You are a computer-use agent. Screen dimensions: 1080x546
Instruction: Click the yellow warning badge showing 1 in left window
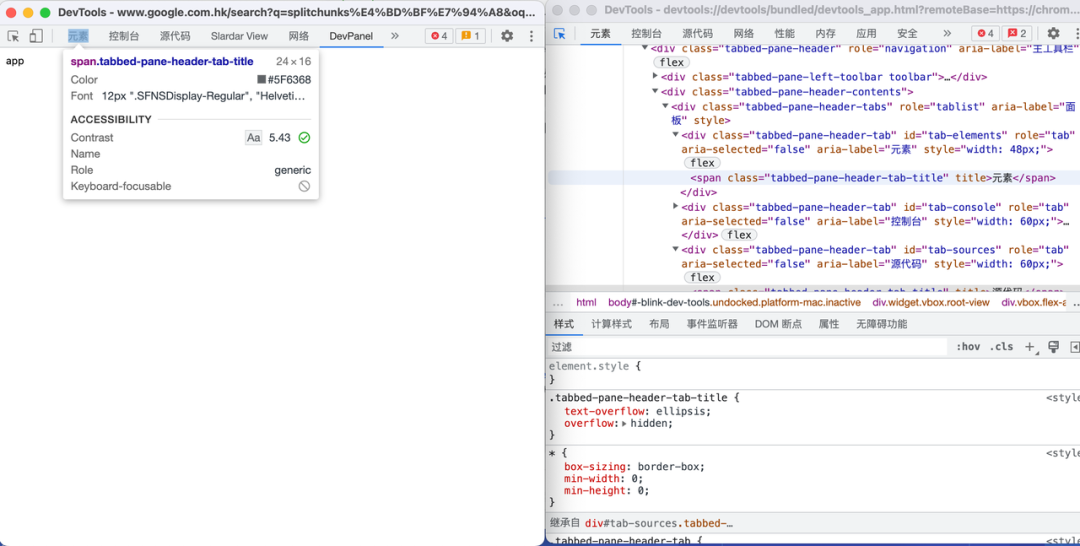tap(470, 36)
